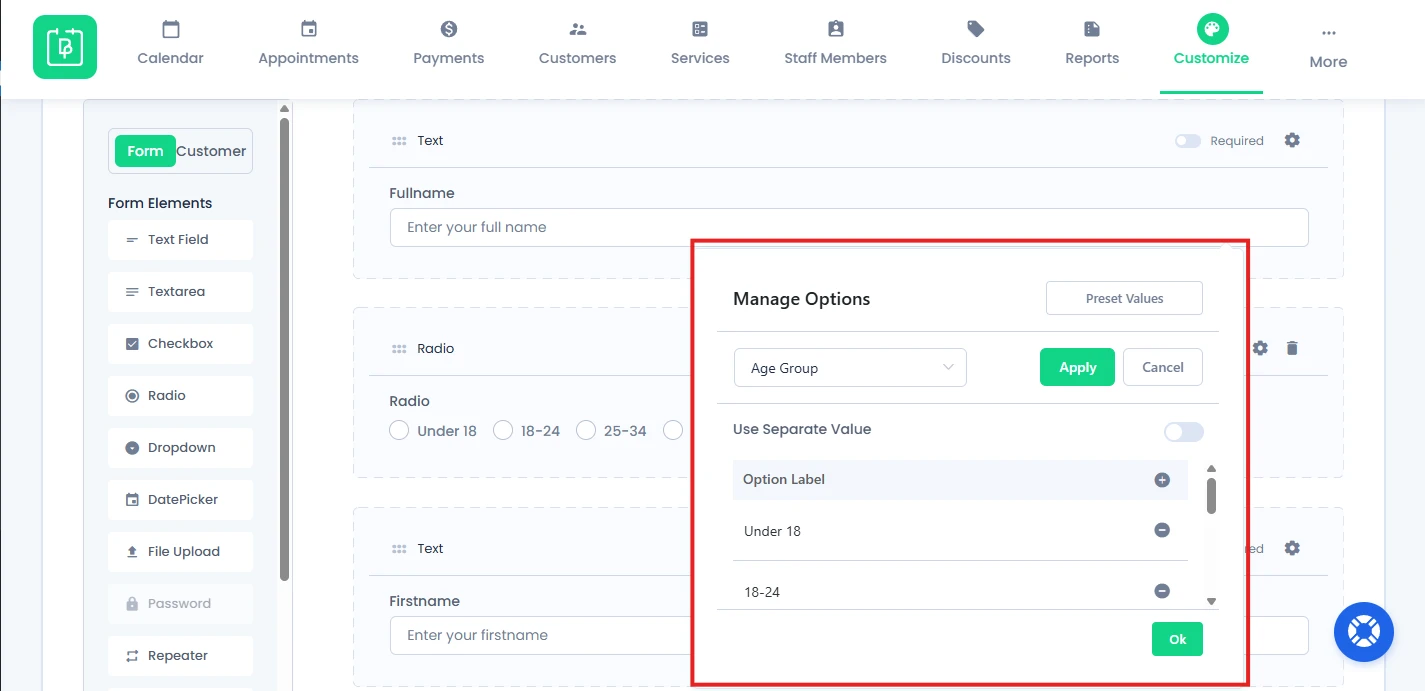
Task: Click the Cancel button
Action: point(1163,367)
